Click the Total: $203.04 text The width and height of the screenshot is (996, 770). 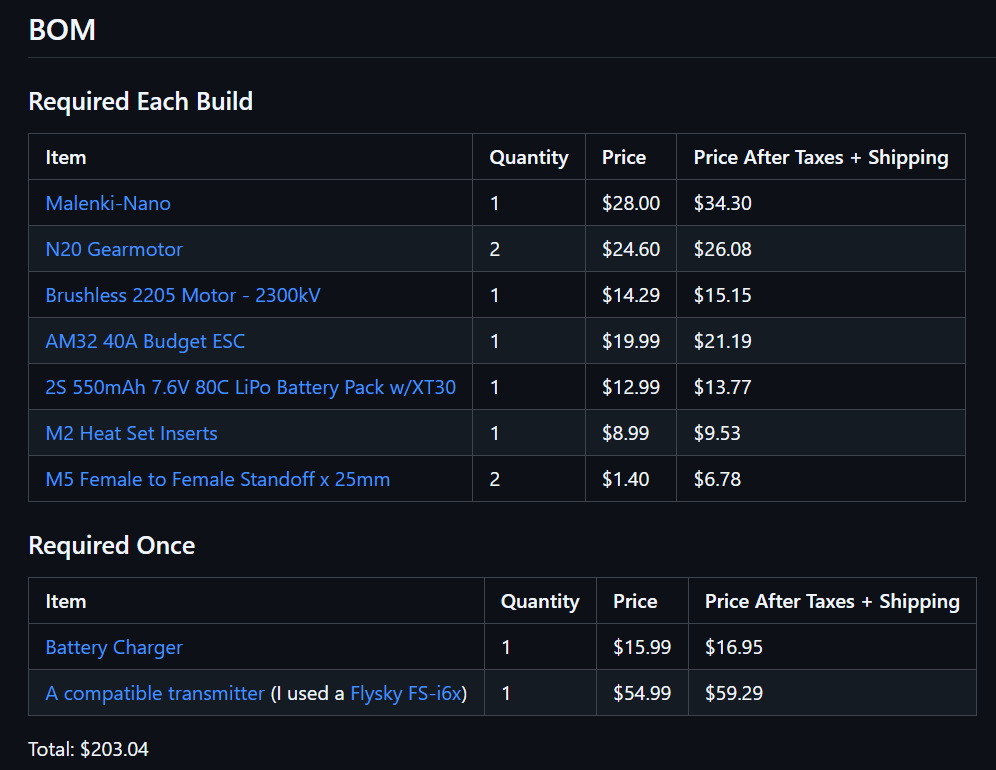pyautogui.click(x=88, y=749)
